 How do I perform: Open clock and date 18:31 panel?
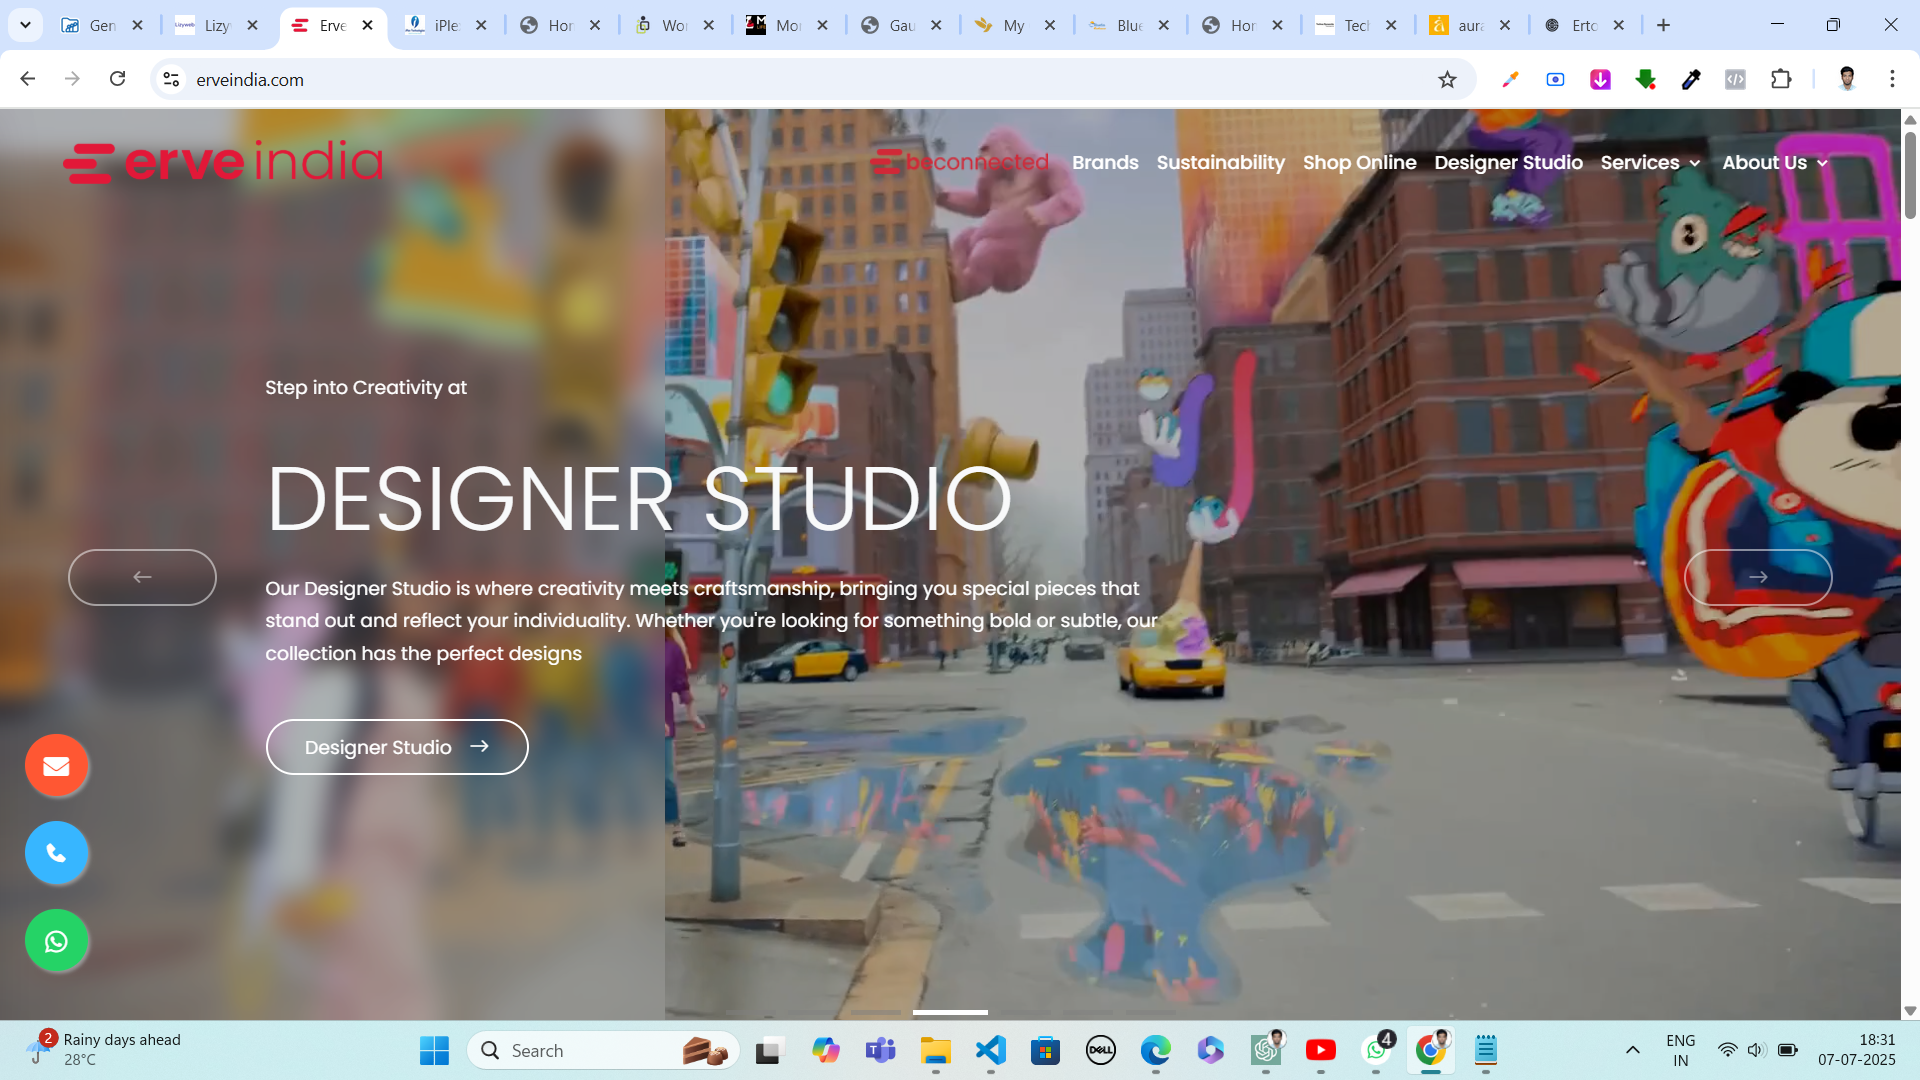(x=1856, y=1050)
